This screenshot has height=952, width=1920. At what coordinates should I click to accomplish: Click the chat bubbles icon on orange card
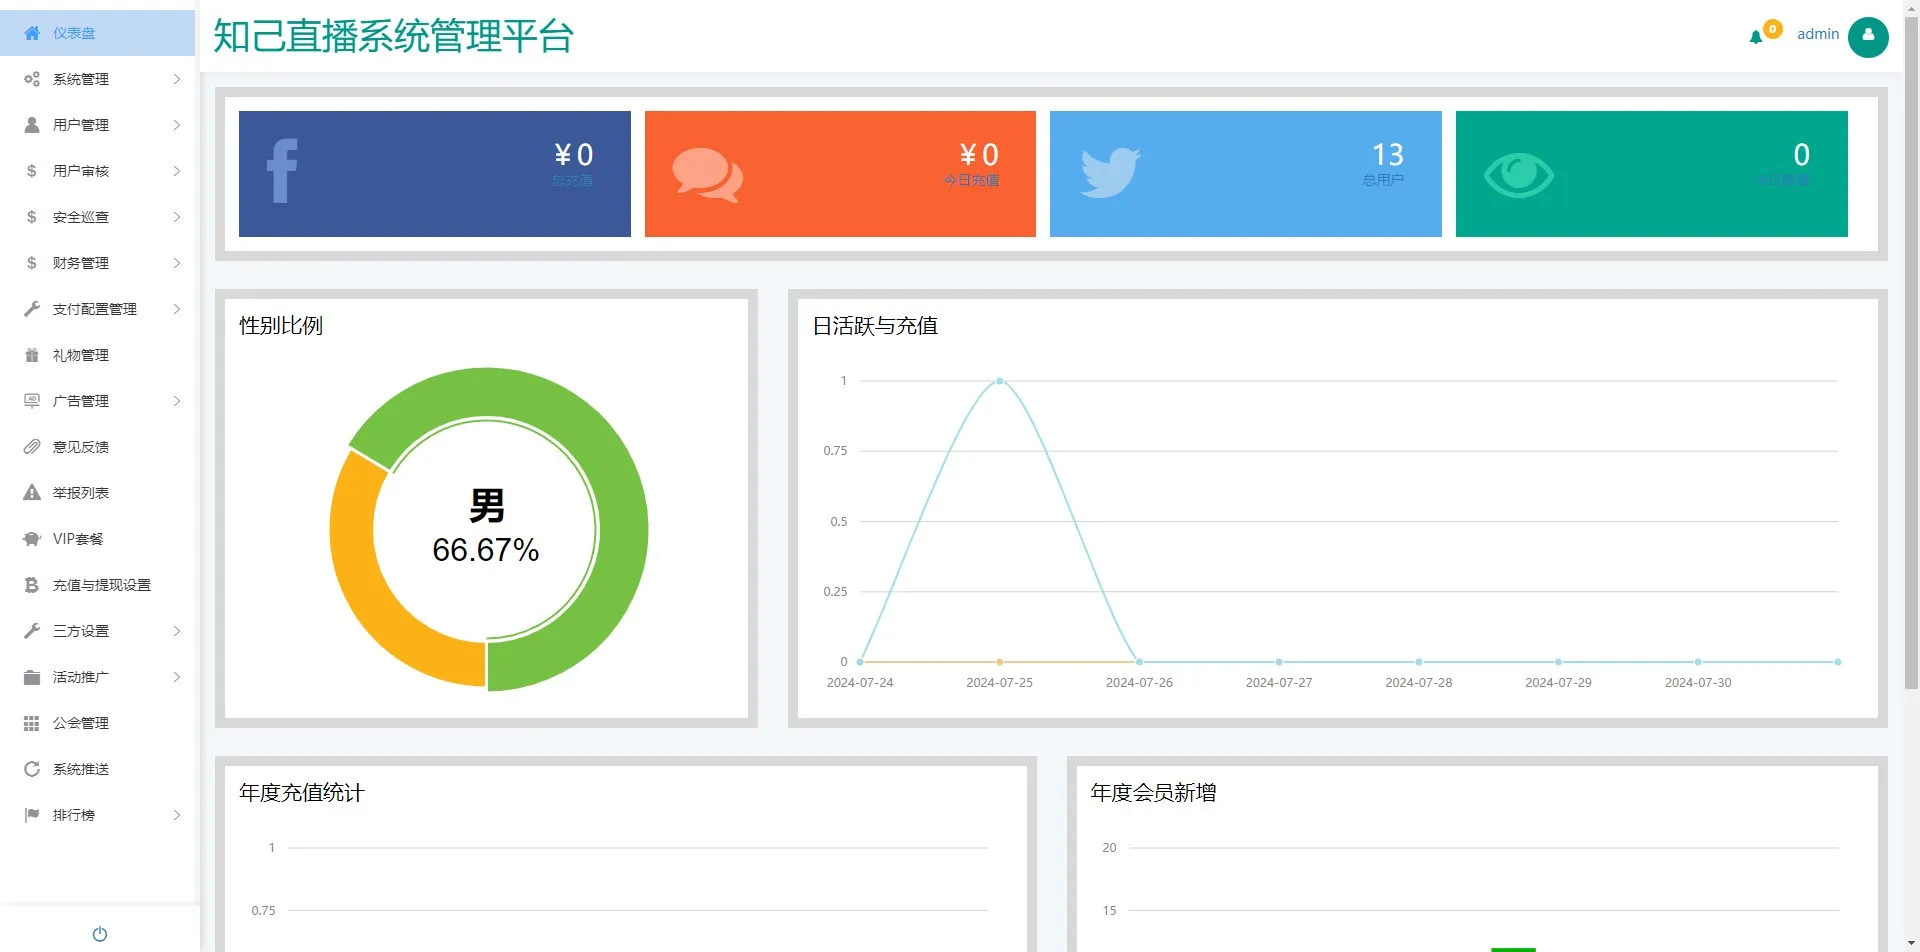point(707,175)
